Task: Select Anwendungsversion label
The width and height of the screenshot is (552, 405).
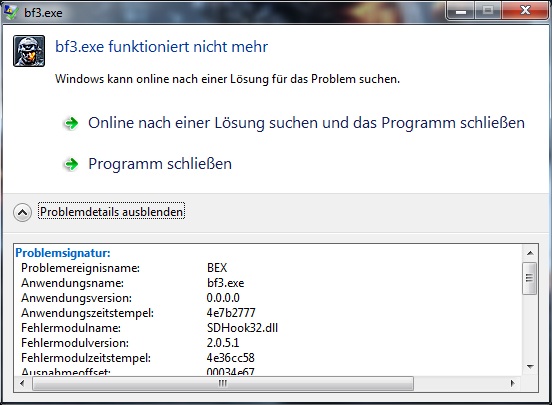Action: pos(76,298)
